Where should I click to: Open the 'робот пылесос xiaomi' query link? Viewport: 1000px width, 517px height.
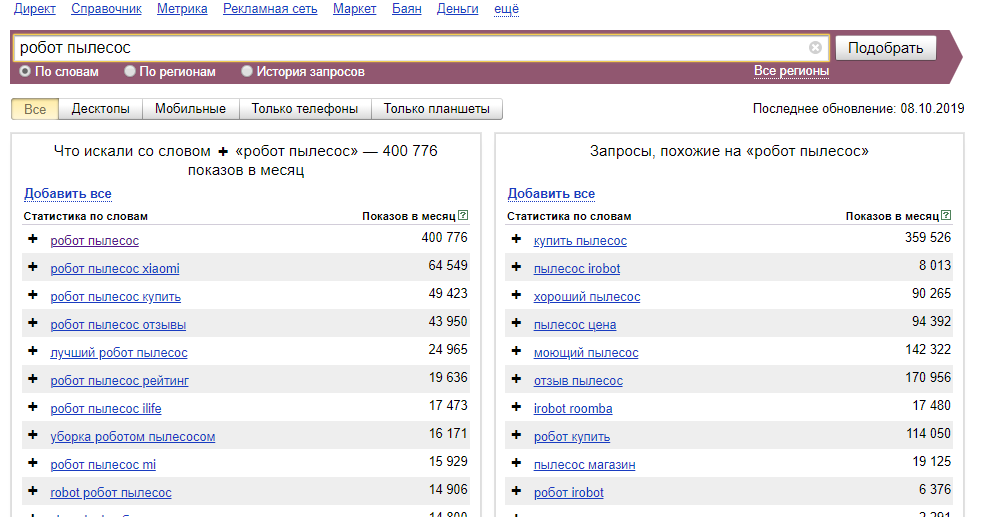pyautogui.click(x=115, y=268)
